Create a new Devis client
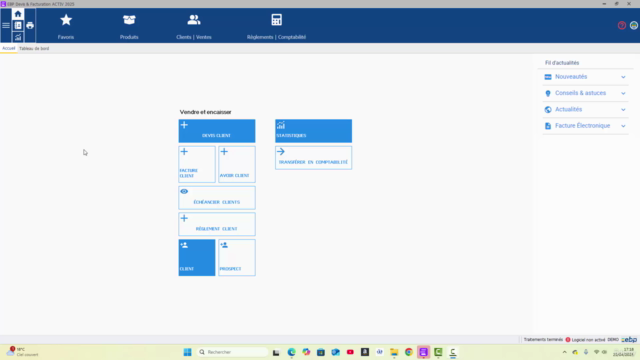Screen dimensions: 640x360 point(217,131)
